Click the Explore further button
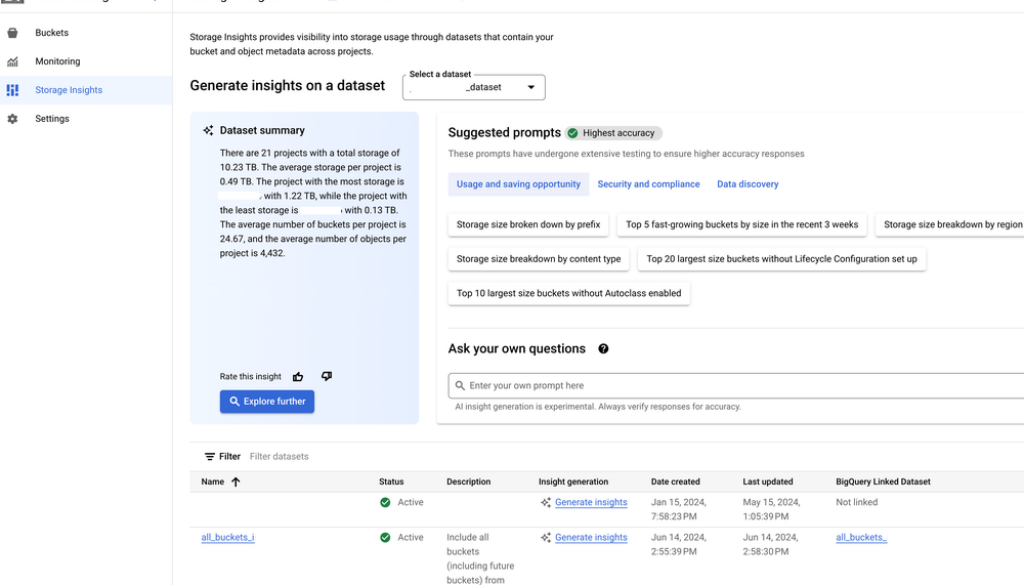This screenshot has width=1024, height=585. 267,401
